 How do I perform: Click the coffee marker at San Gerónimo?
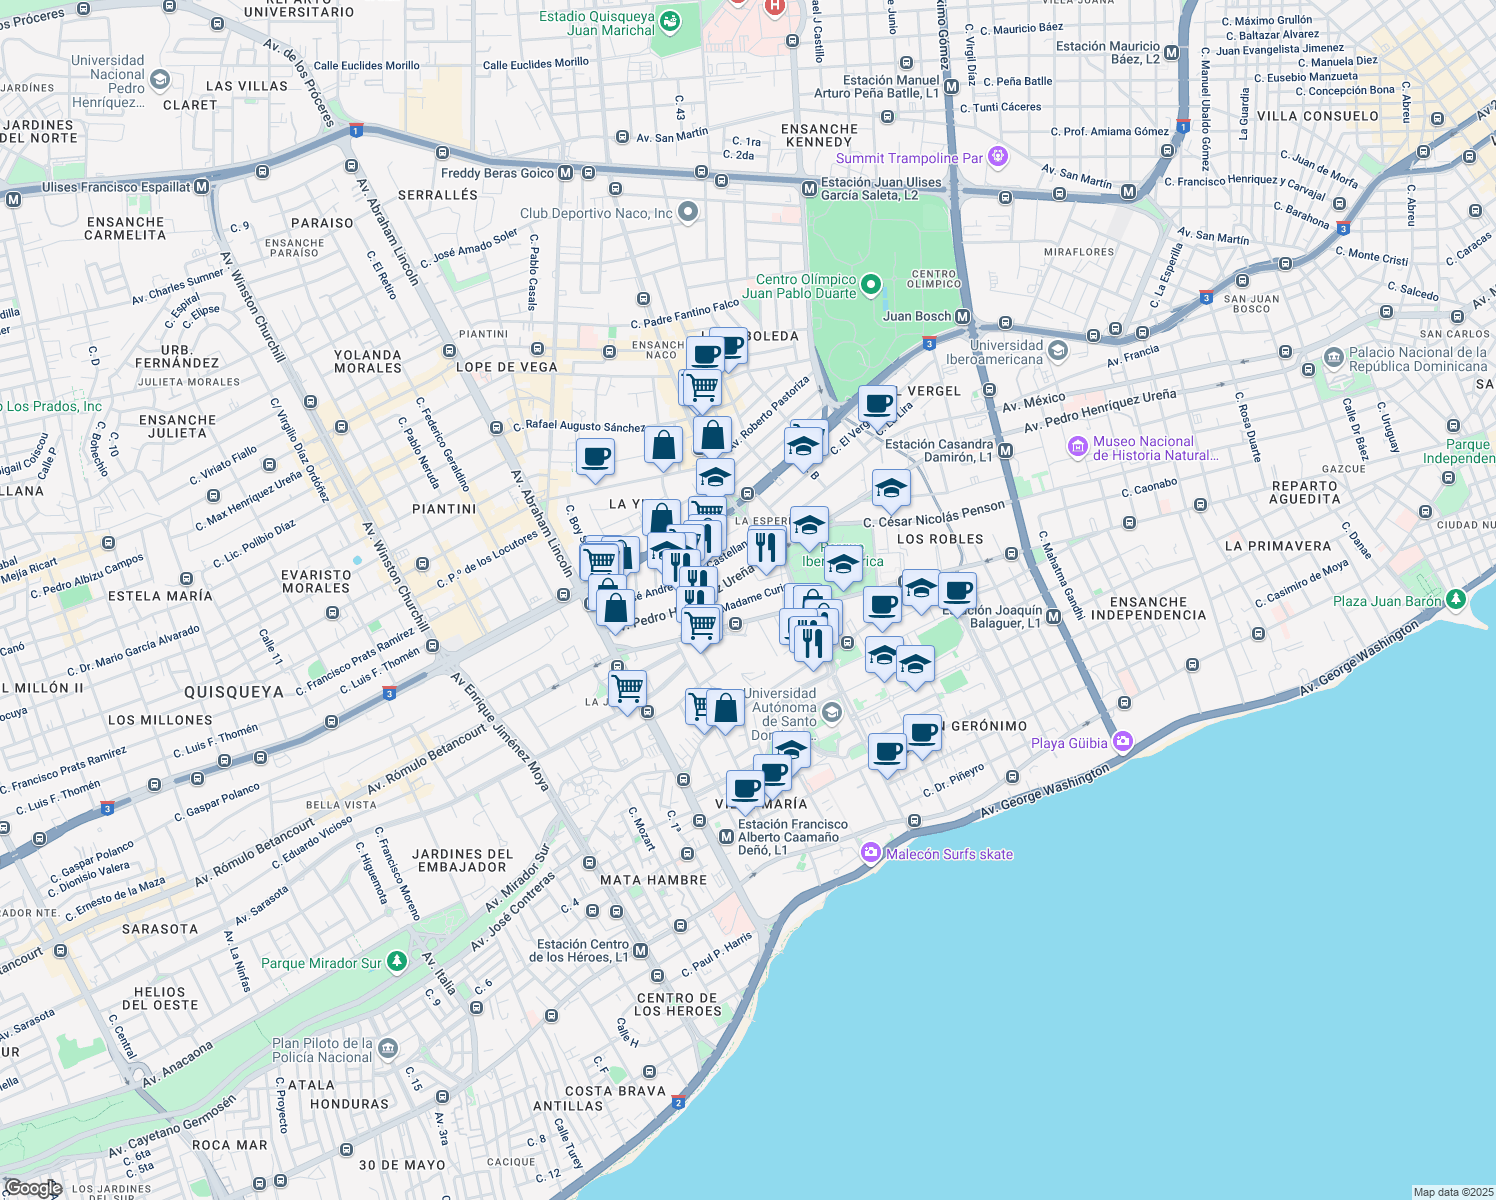click(922, 734)
